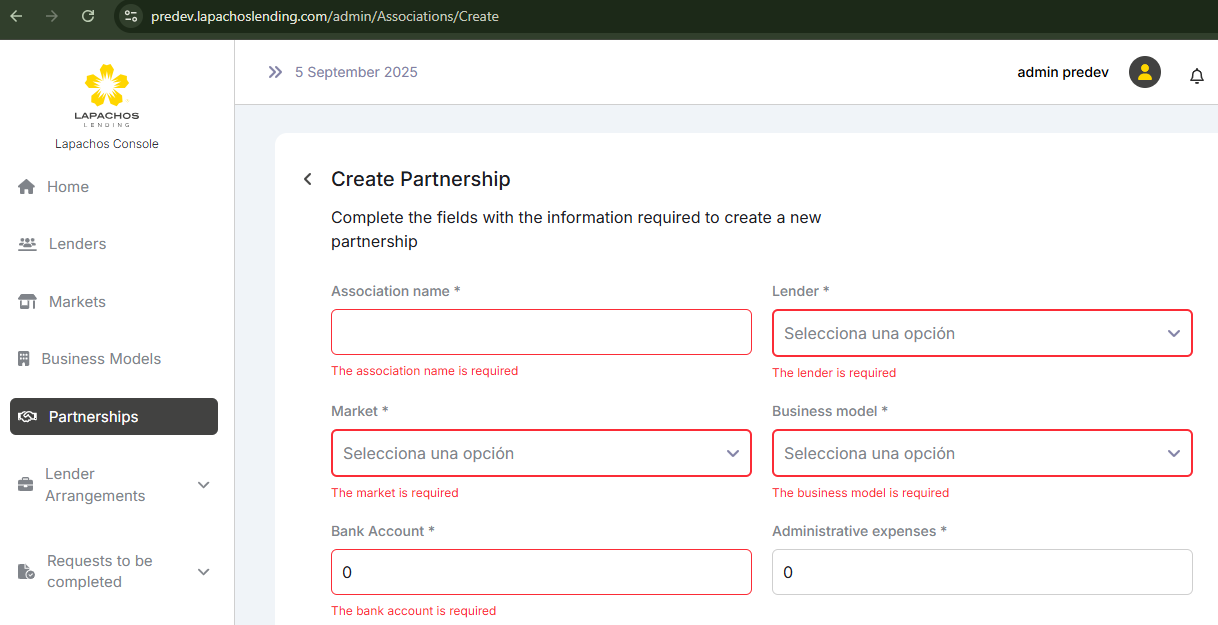
Task: Click the Markets storefront icon
Action: click(28, 302)
